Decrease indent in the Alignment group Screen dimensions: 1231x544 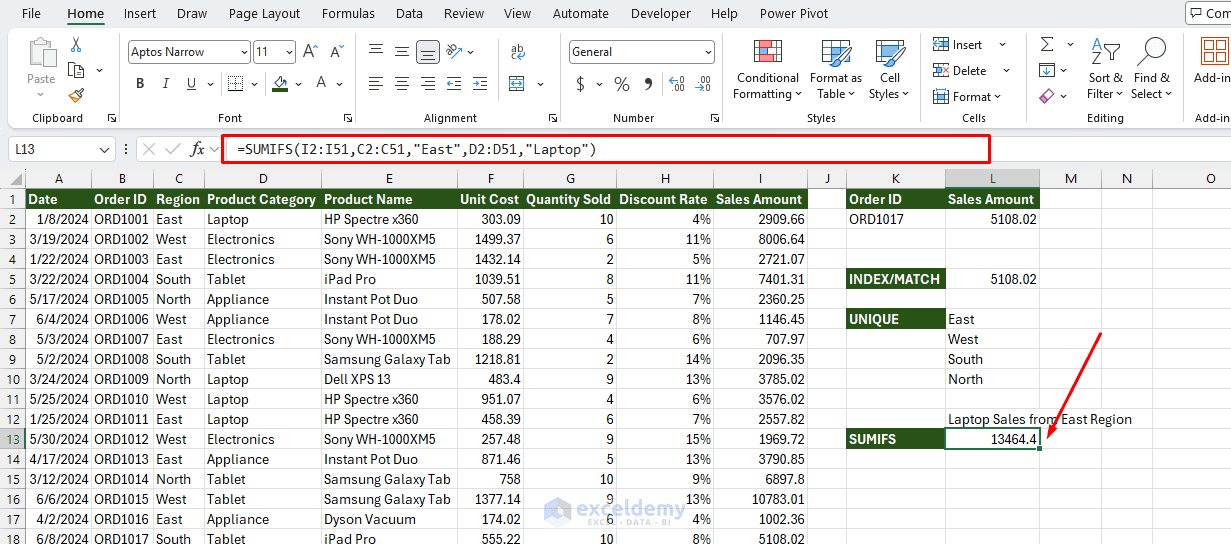[456, 84]
